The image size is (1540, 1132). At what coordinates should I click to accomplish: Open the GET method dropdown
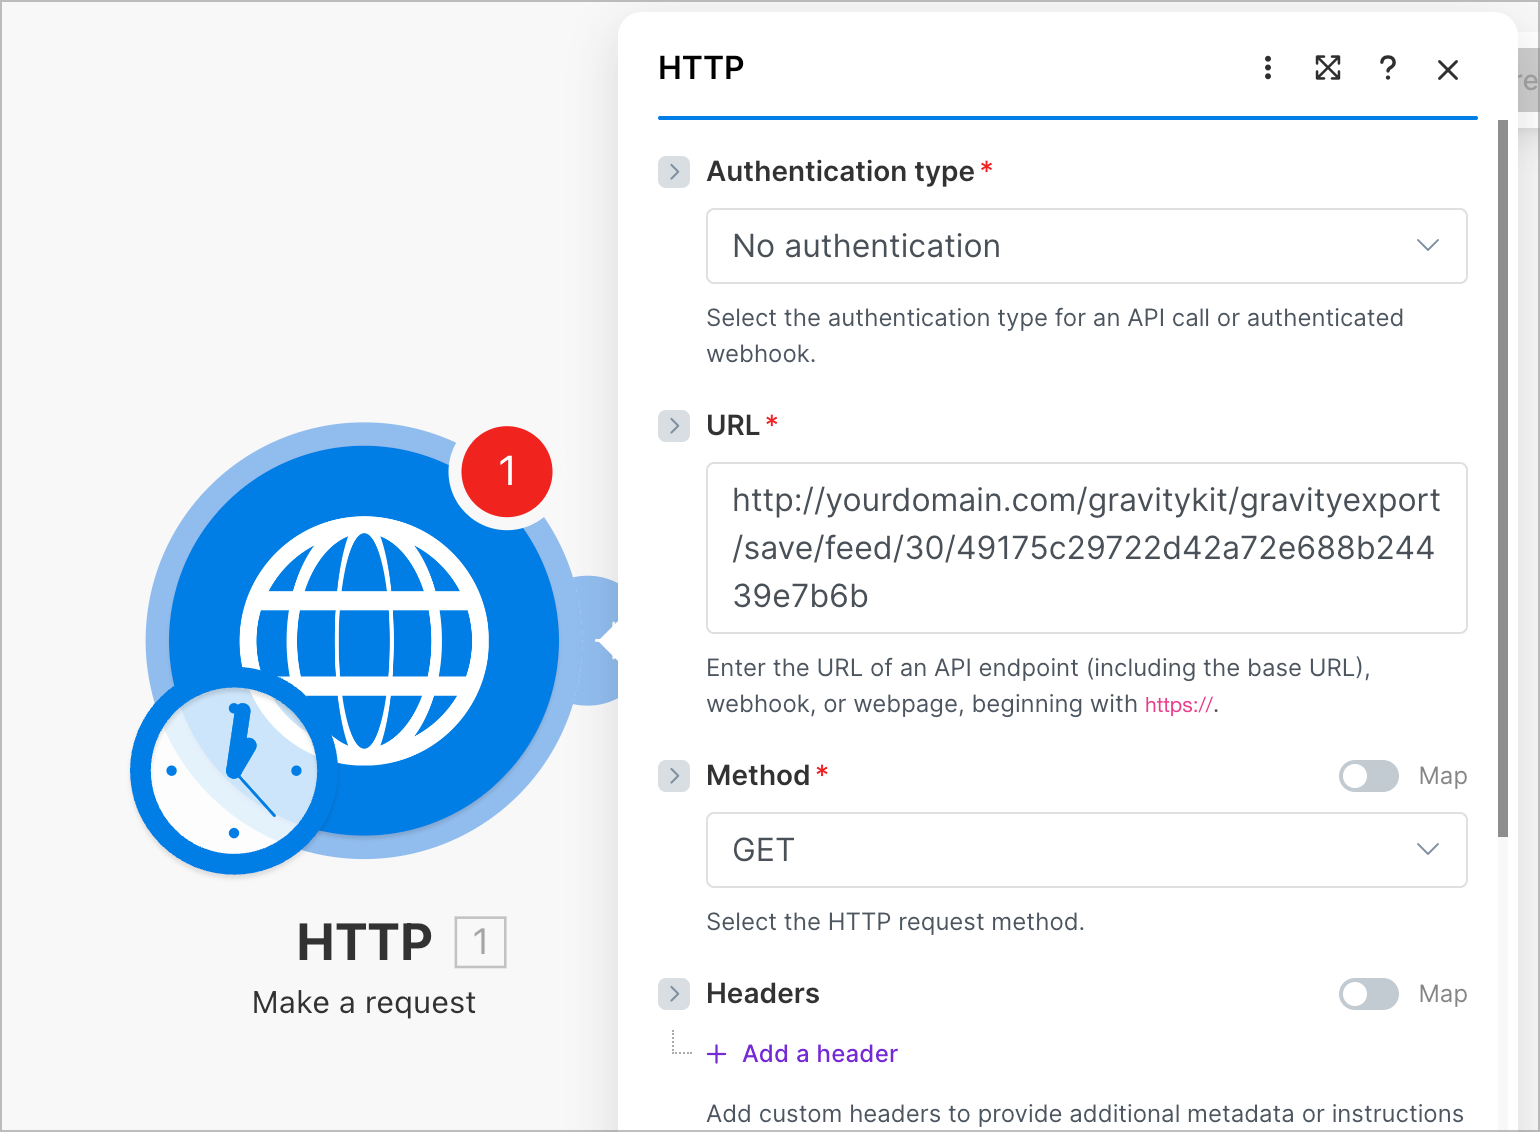point(1086,849)
